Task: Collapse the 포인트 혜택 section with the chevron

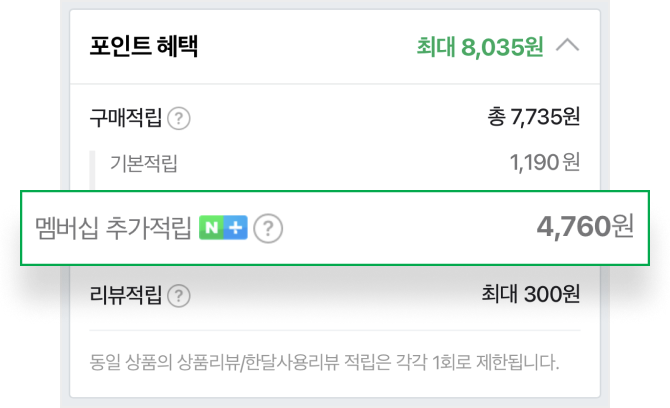Action: click(566, 46)
